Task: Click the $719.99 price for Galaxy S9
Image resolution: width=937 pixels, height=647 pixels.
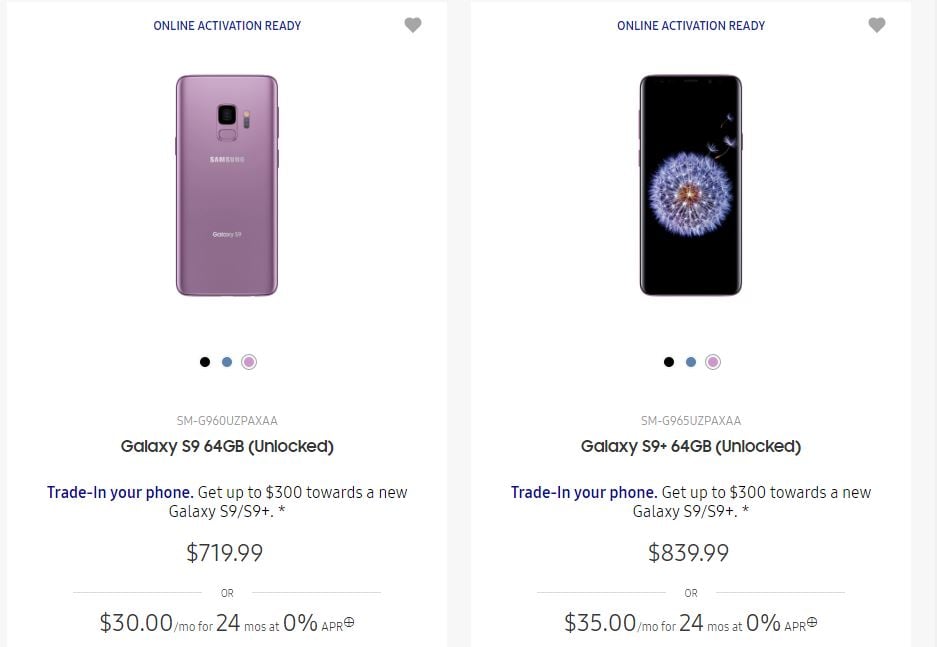Action: point(225,553)
